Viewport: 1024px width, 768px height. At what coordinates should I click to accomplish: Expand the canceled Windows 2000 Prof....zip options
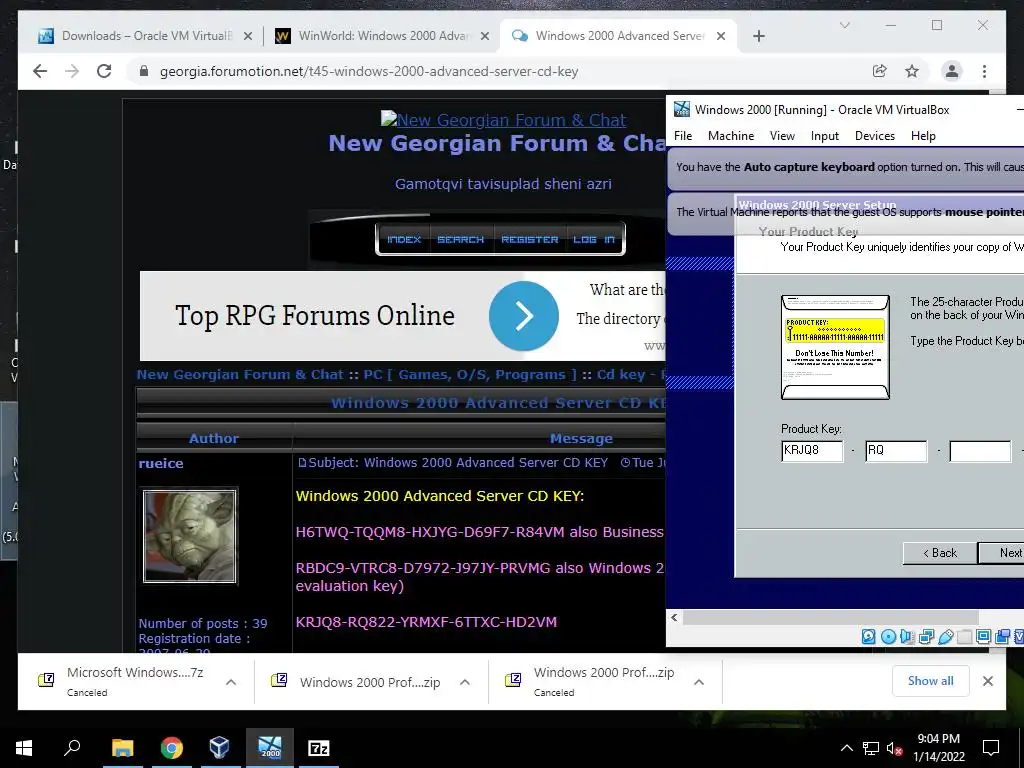(x=698, y=682)
